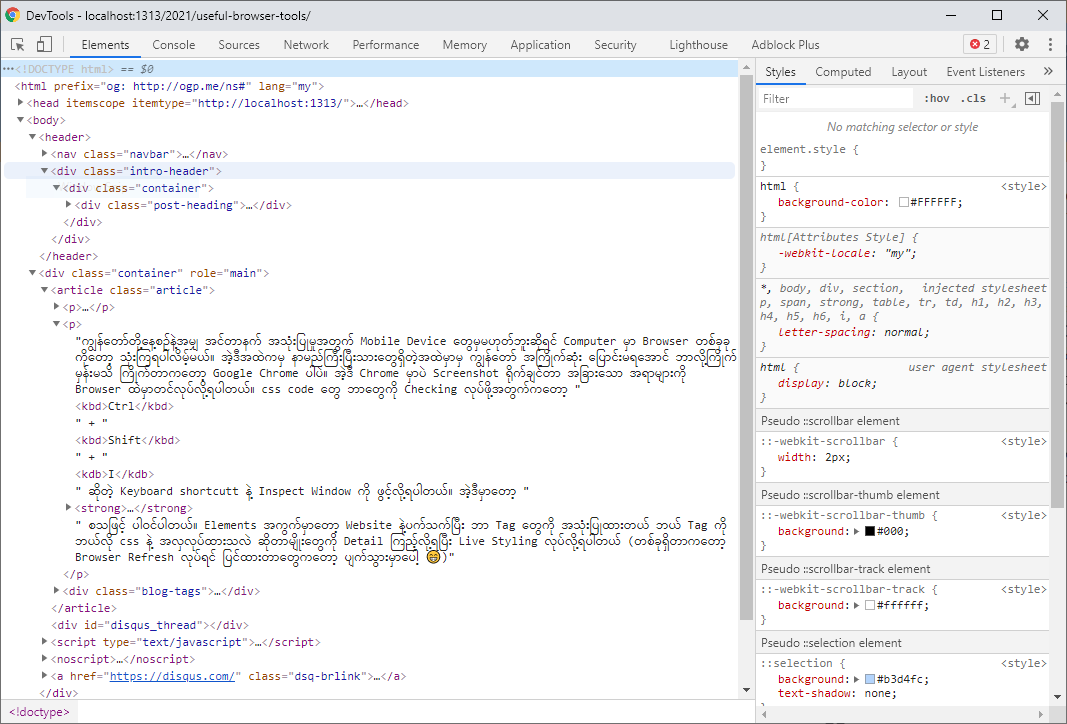Toggle the device toolbar icon
The width and height of the screenshot is (1067, 724).
pyautogui.click(x=44, y=44)
